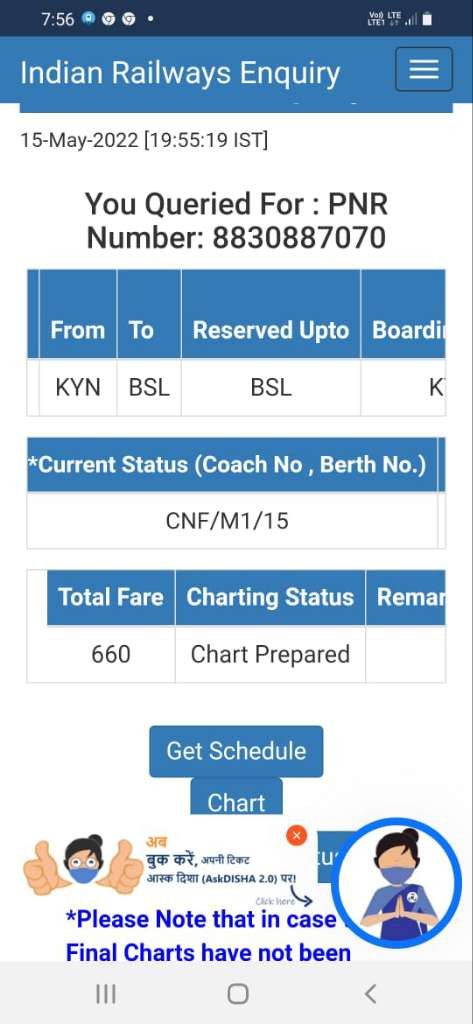Image resolution: width=473 pixels, height=1024 pixels.
Task: Select the Reserved Upto column header
Action: 270,330
